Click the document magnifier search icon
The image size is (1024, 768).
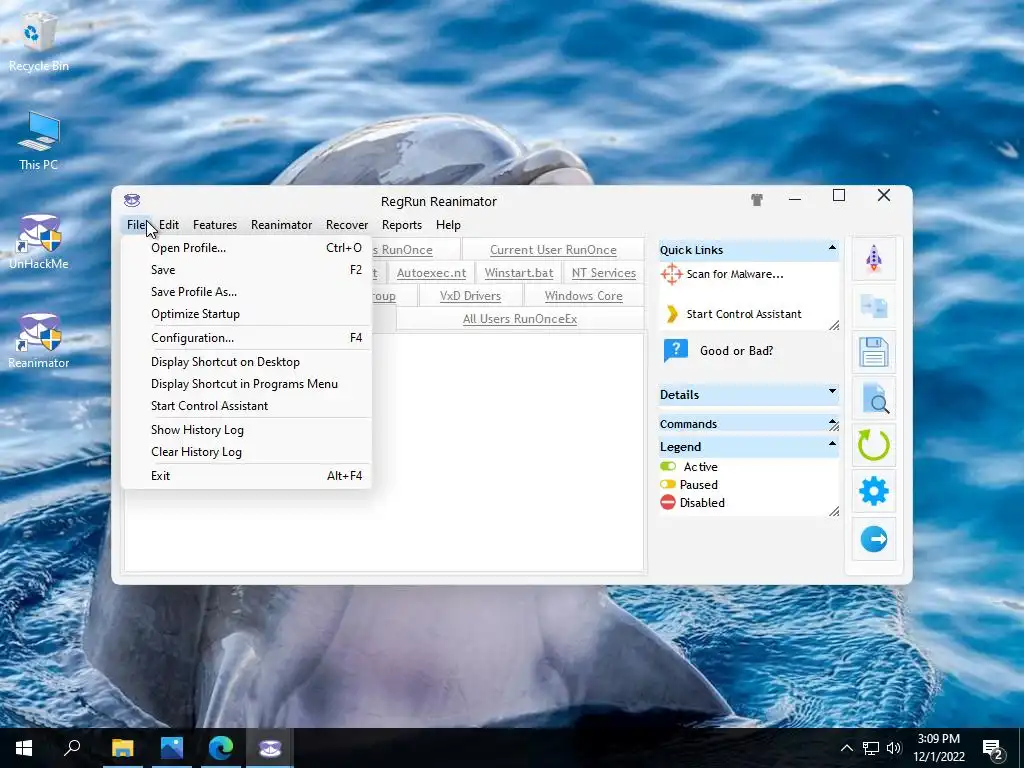tap(874, 398)
